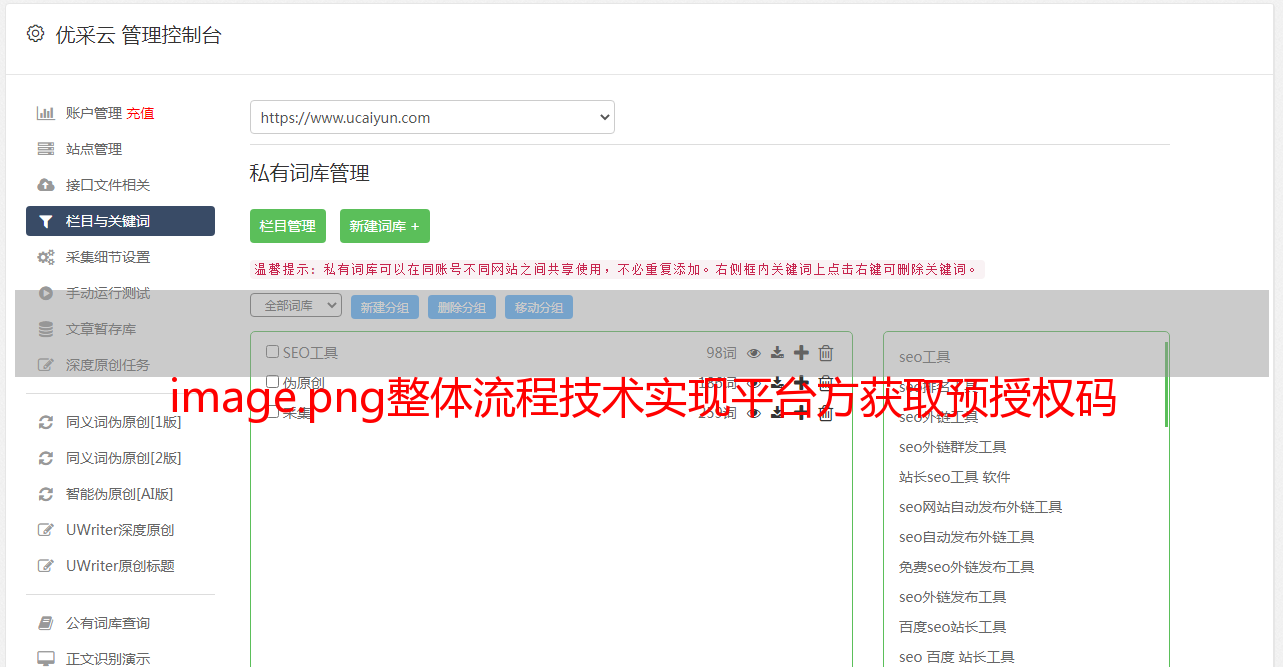Download the SEO工具 word library
The image size is (1283, 667).
coord(777,352)
